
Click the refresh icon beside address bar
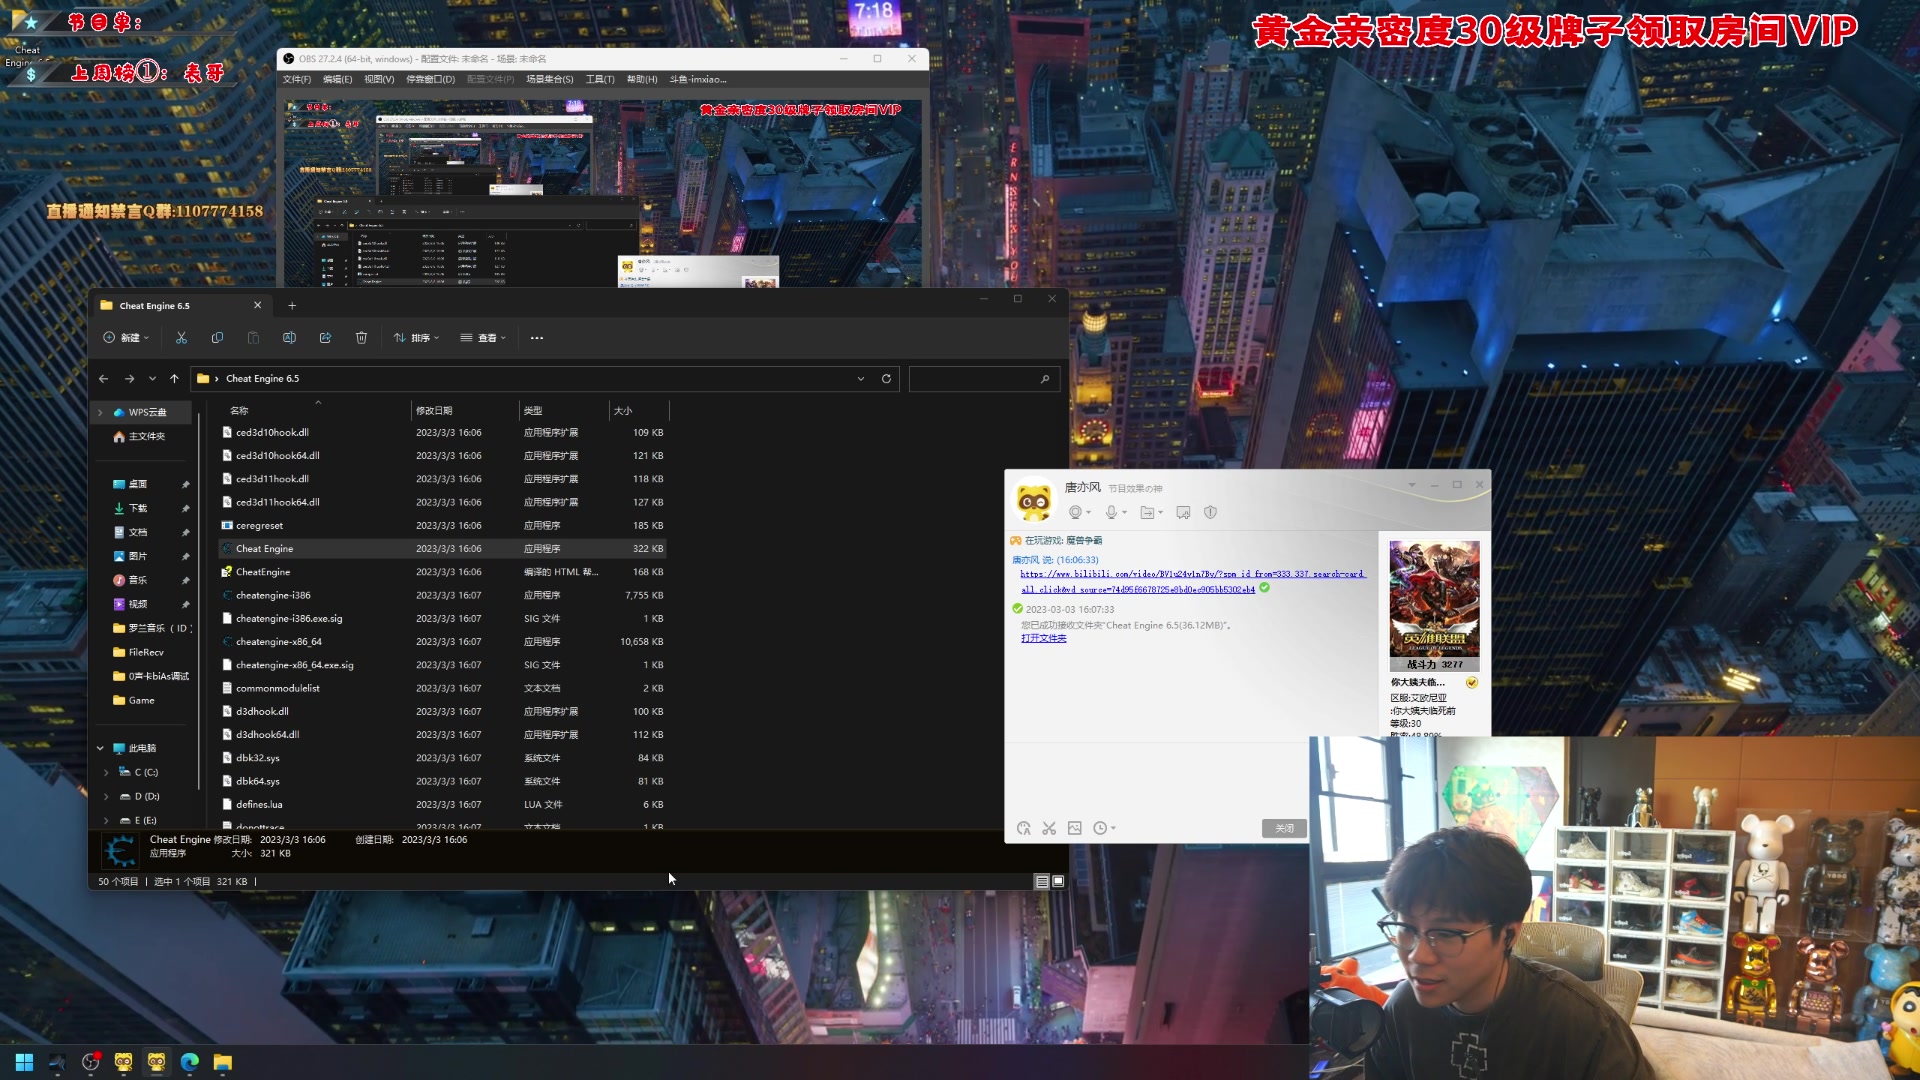(x=886, y=379)
